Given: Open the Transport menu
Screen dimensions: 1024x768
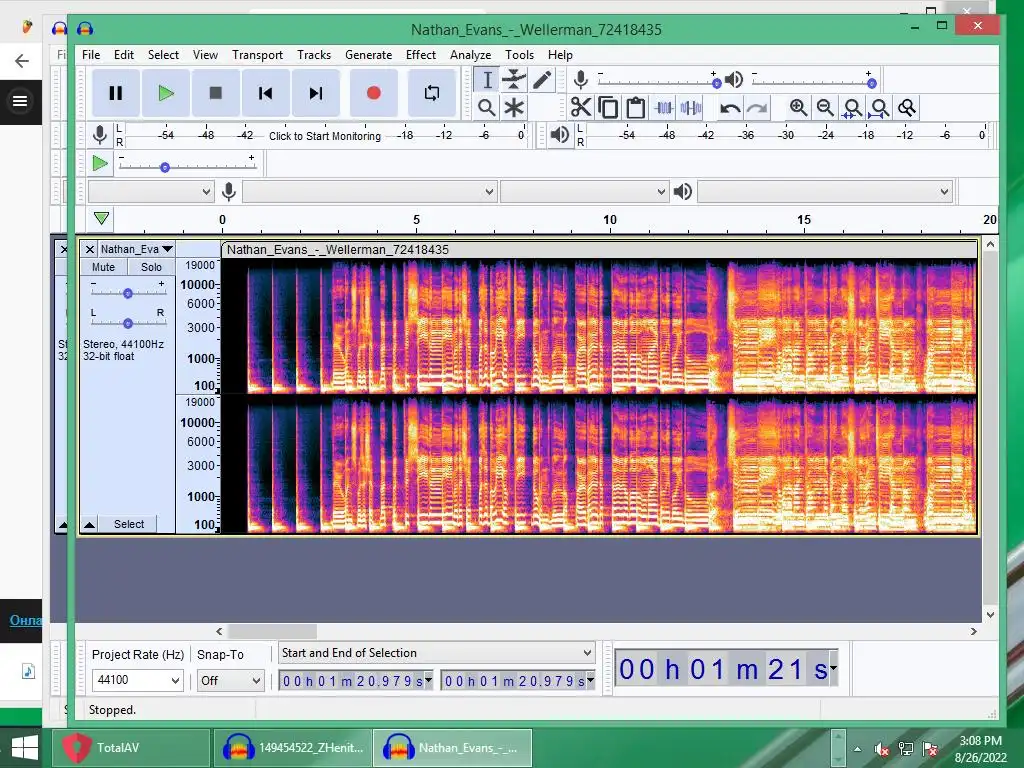Looking at the screenshot, I should 257,55.
